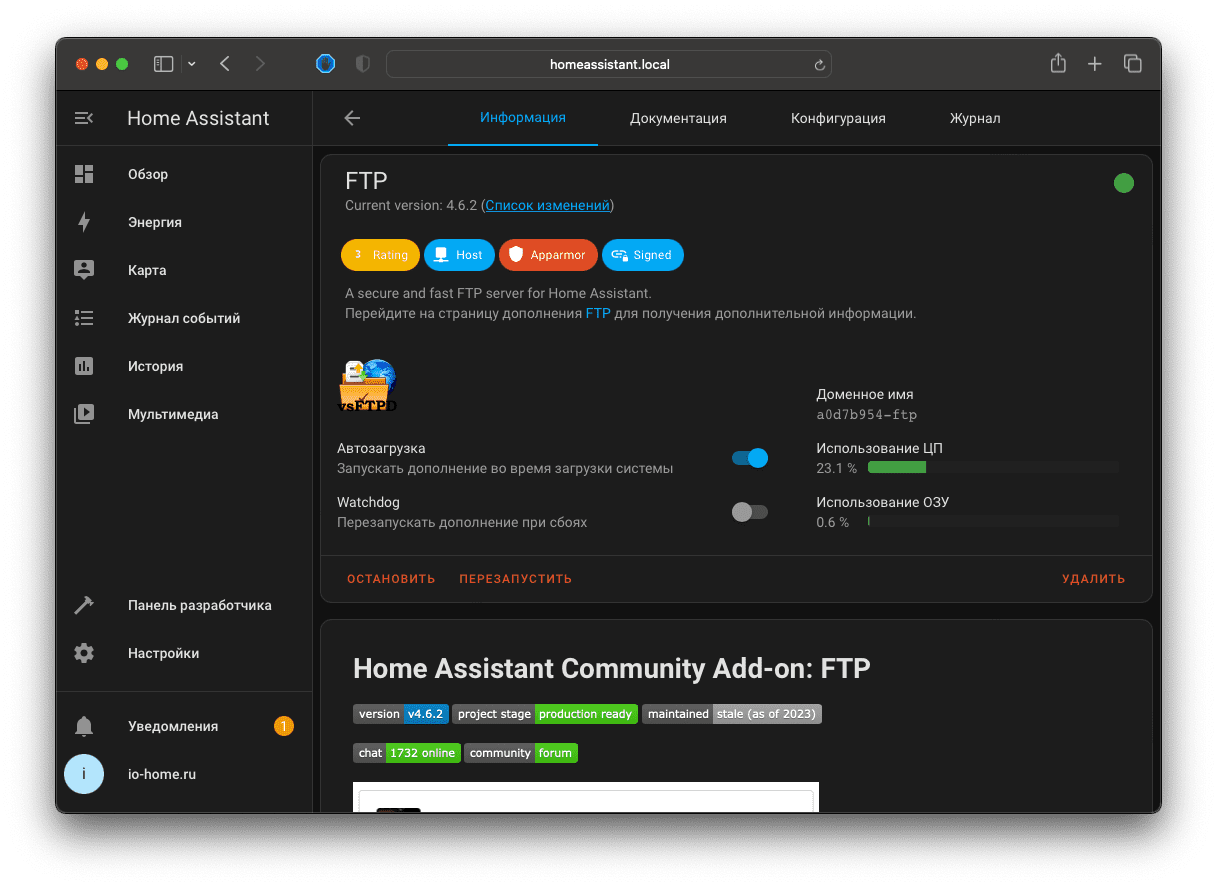Click the Host badge

459,255
